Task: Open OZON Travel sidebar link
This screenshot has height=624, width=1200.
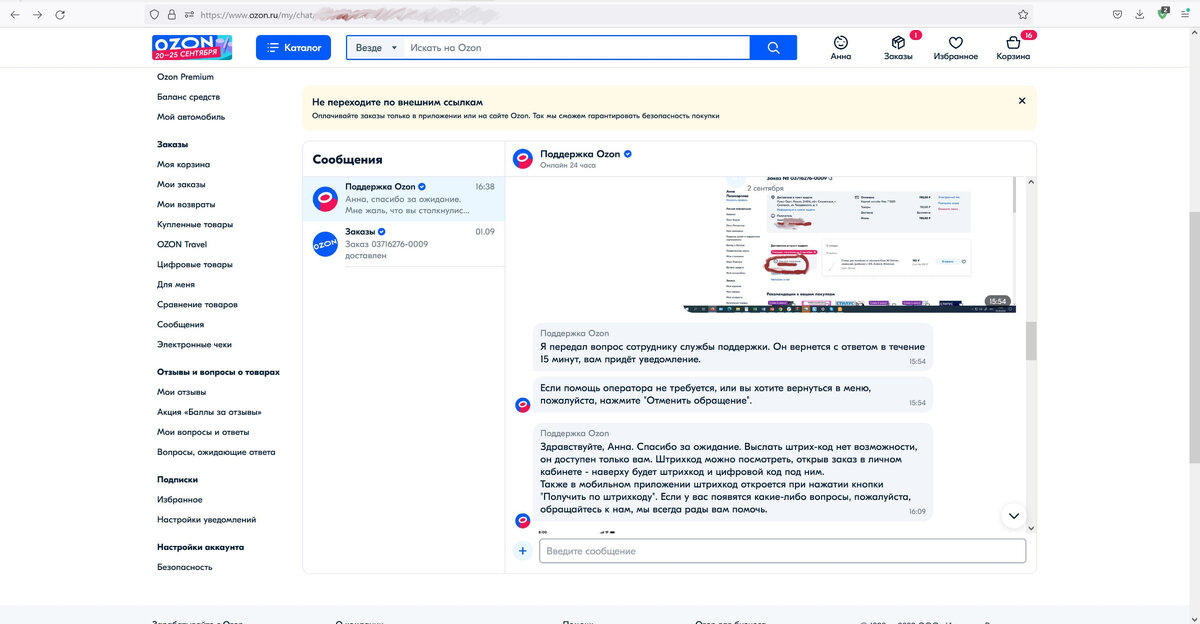Action: coord(182,244)
